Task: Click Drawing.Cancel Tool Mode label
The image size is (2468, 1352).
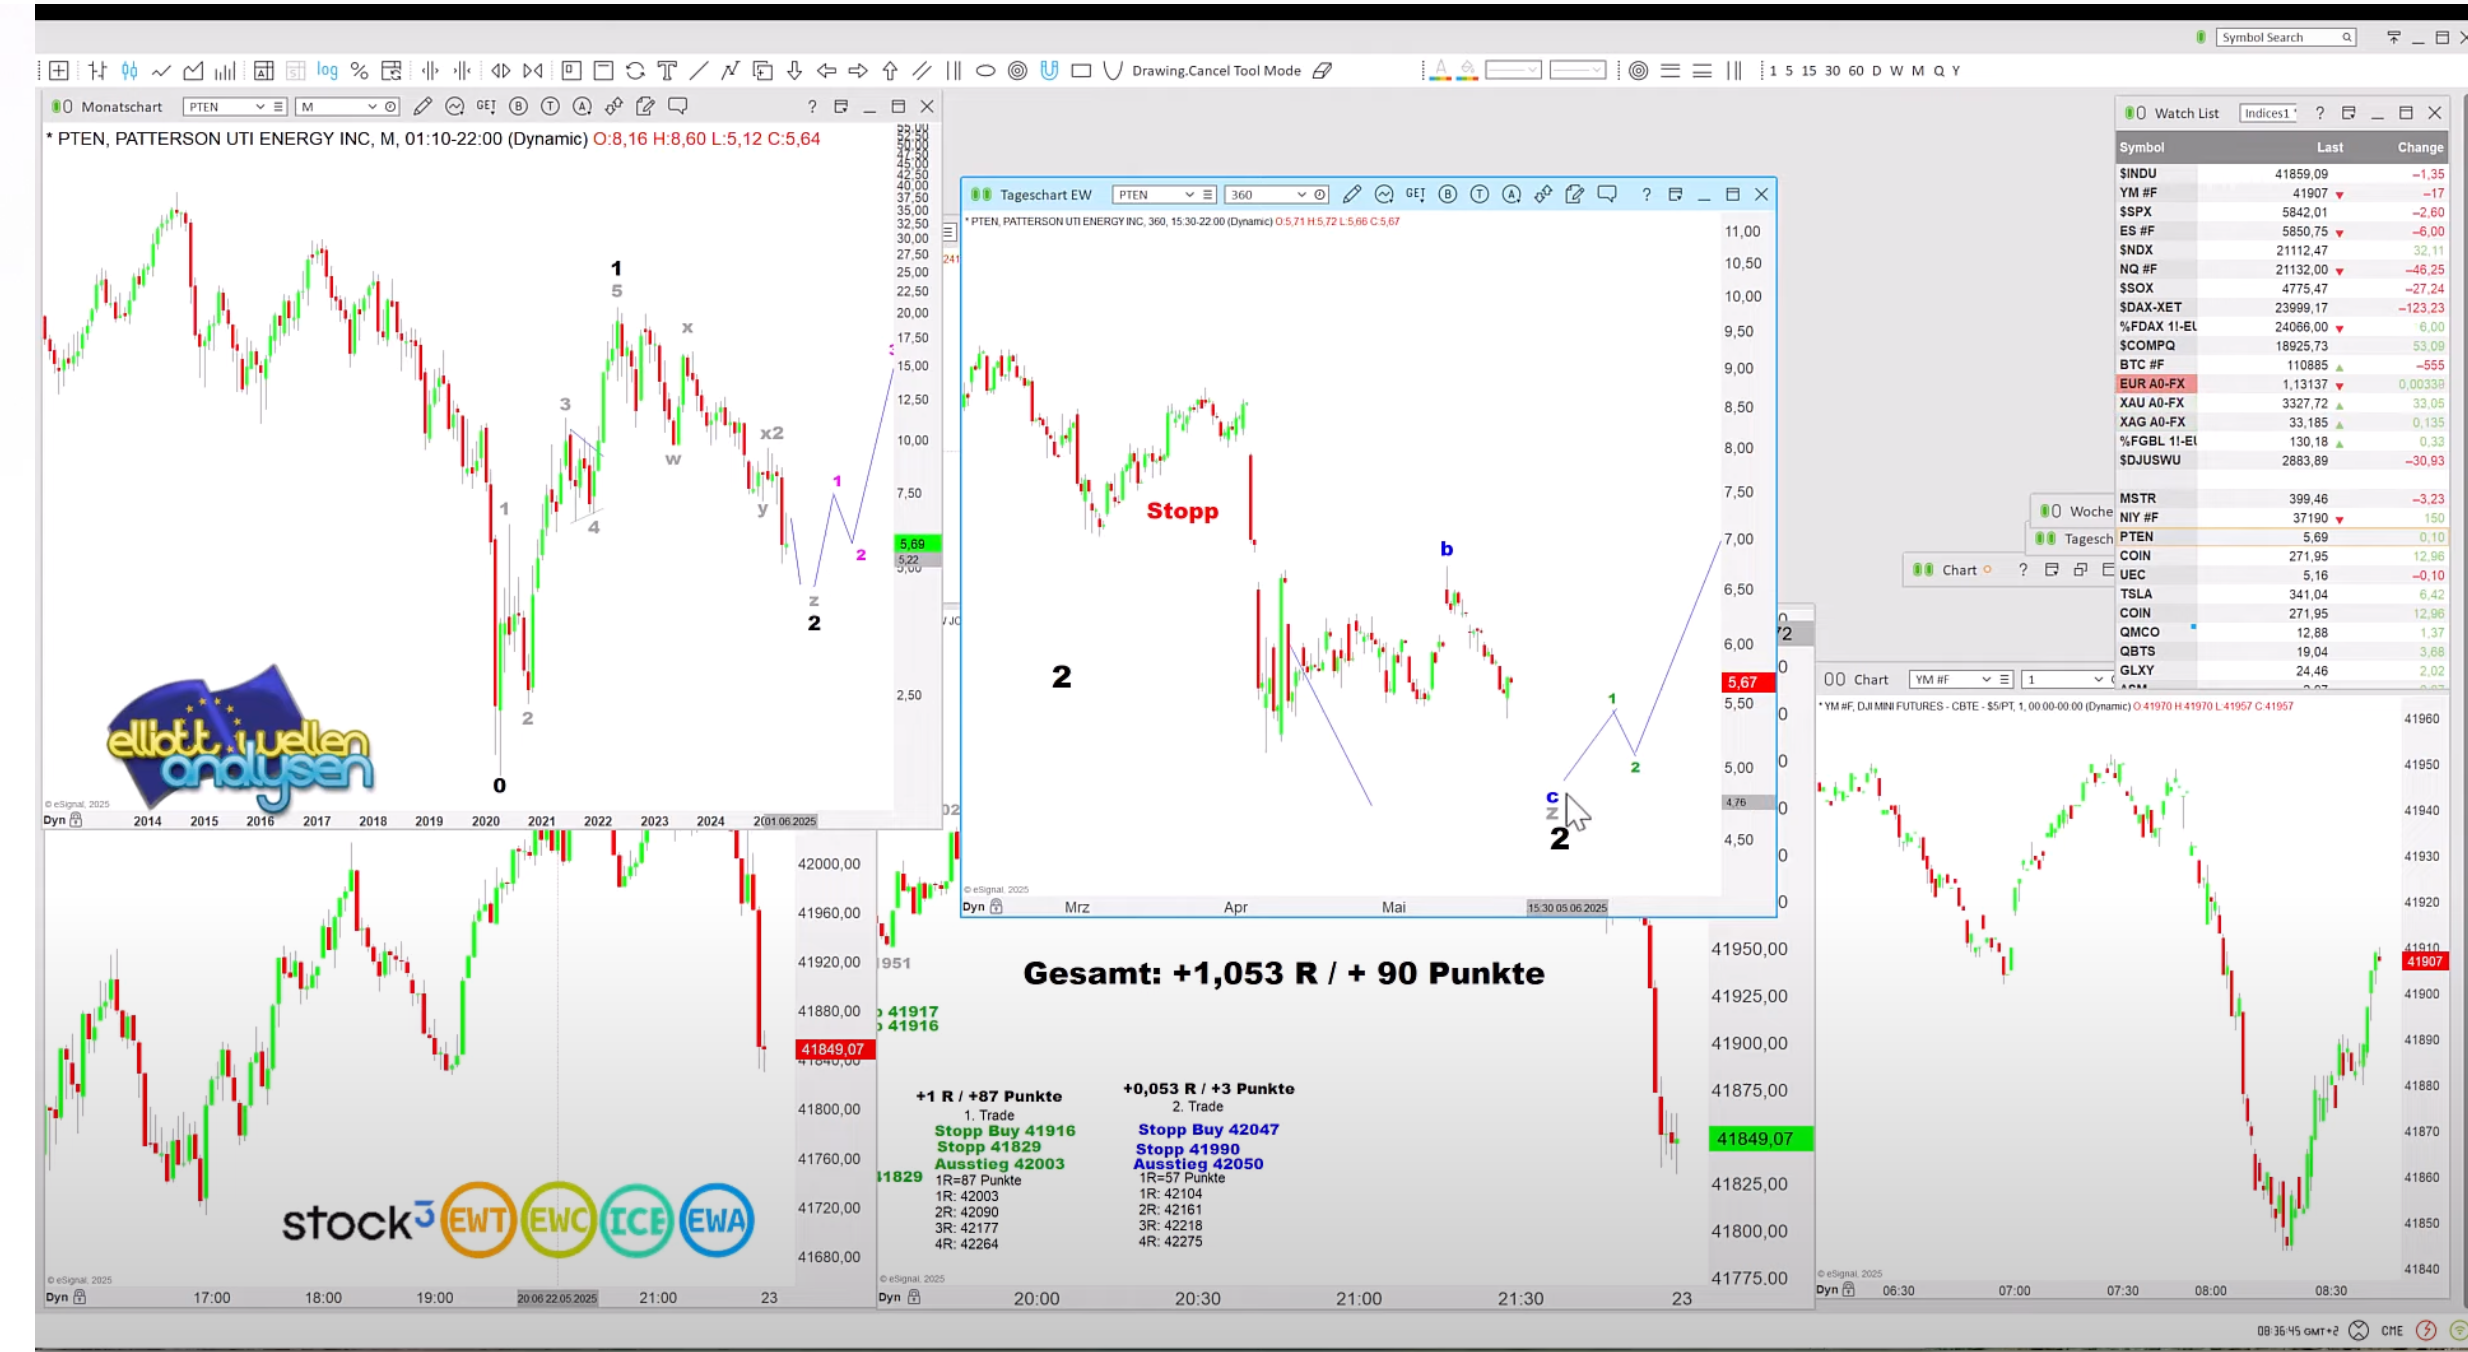Action: tap(1216, 70)
